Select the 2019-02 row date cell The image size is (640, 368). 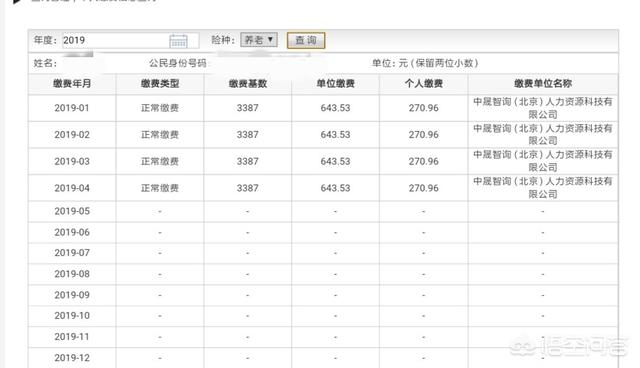pos(72,135)
